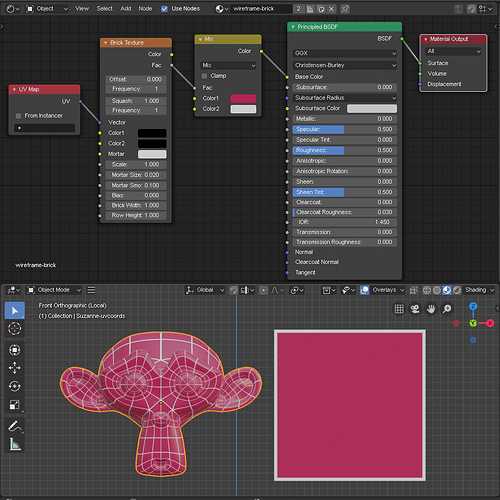Collapse the Brick Texture node
The height and width of the screenshot is (500, 500).
click(x=106, y=43)
